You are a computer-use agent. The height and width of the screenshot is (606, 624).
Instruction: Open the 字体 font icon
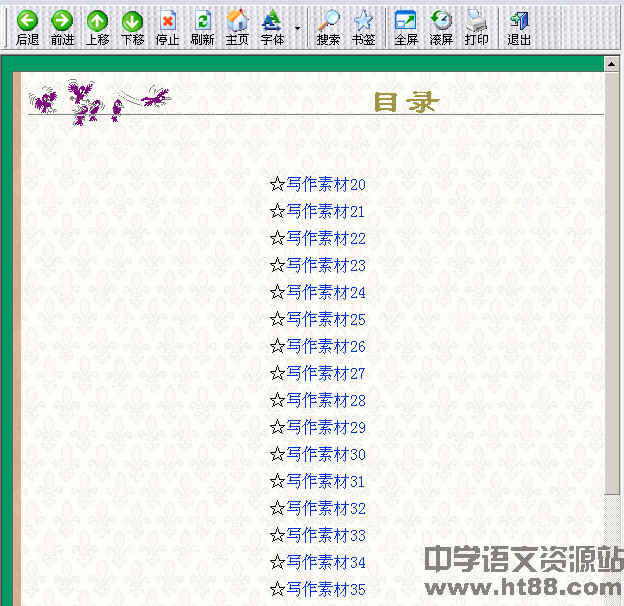[272, 21]
